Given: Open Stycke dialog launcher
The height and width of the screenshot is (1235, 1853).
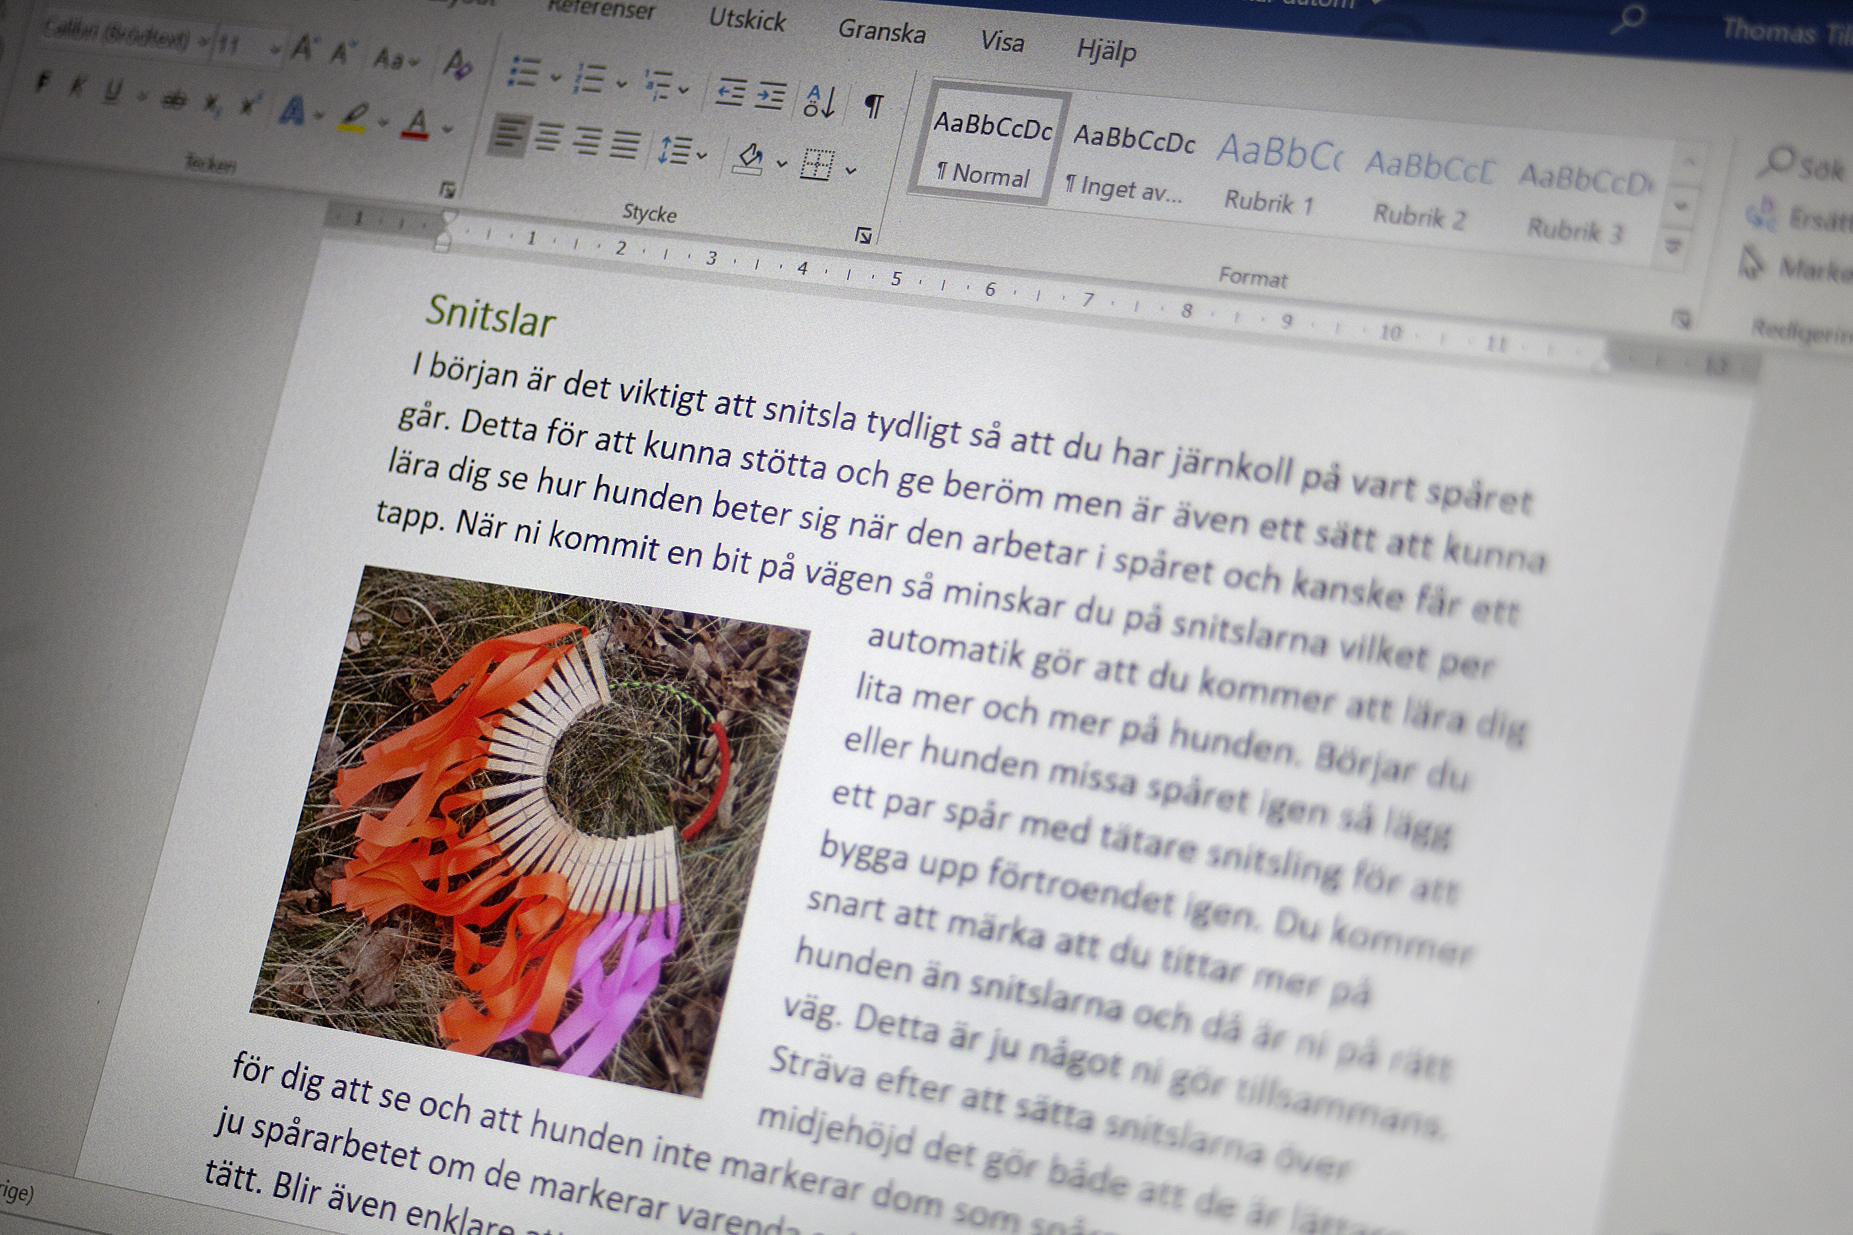Looking at the screenshot, I should pyautogui.click(x=863, y=235).
